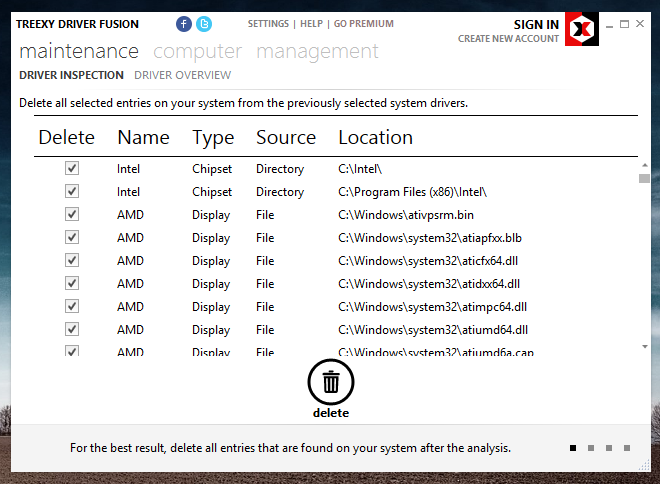Select the first tip page indicator square
Image resolution: width=660 pixels, height=484 pixels.
coord(573,448)
